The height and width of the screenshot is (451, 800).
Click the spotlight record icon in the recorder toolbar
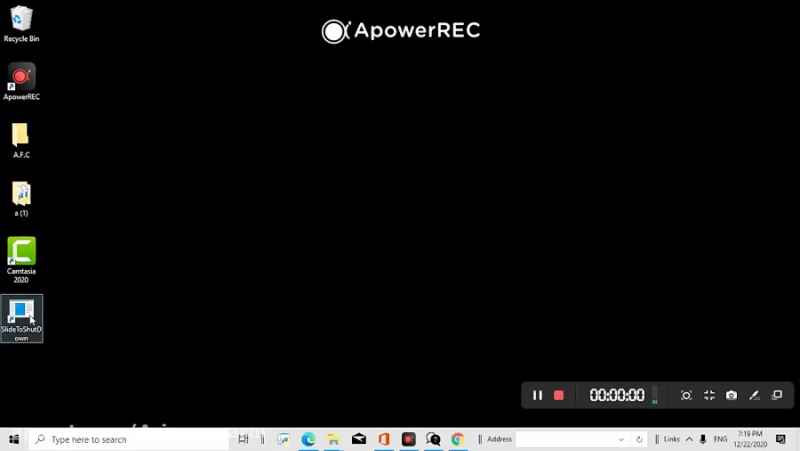(x=686, y=396)
